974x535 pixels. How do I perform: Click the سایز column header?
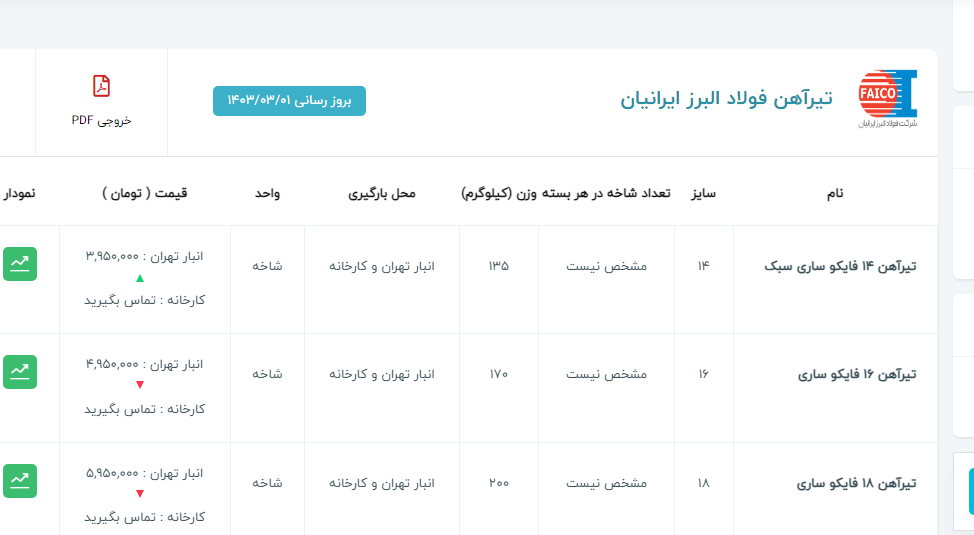click(x=704, y=193)
